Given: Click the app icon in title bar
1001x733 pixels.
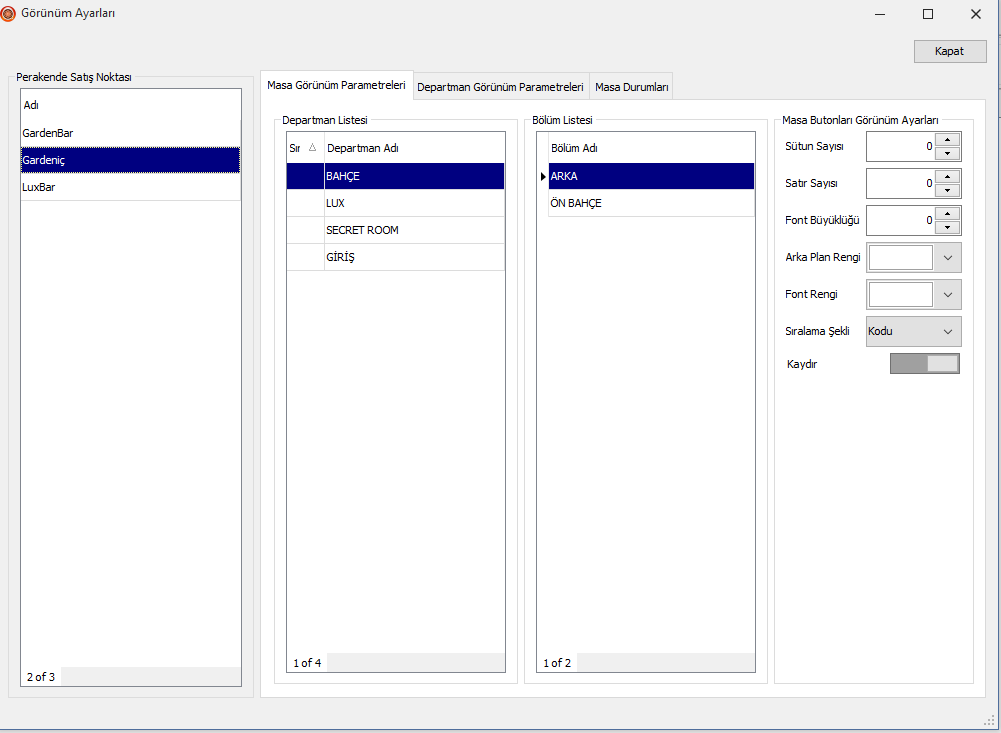Looking at the screenshot, I should coord(9,13).
